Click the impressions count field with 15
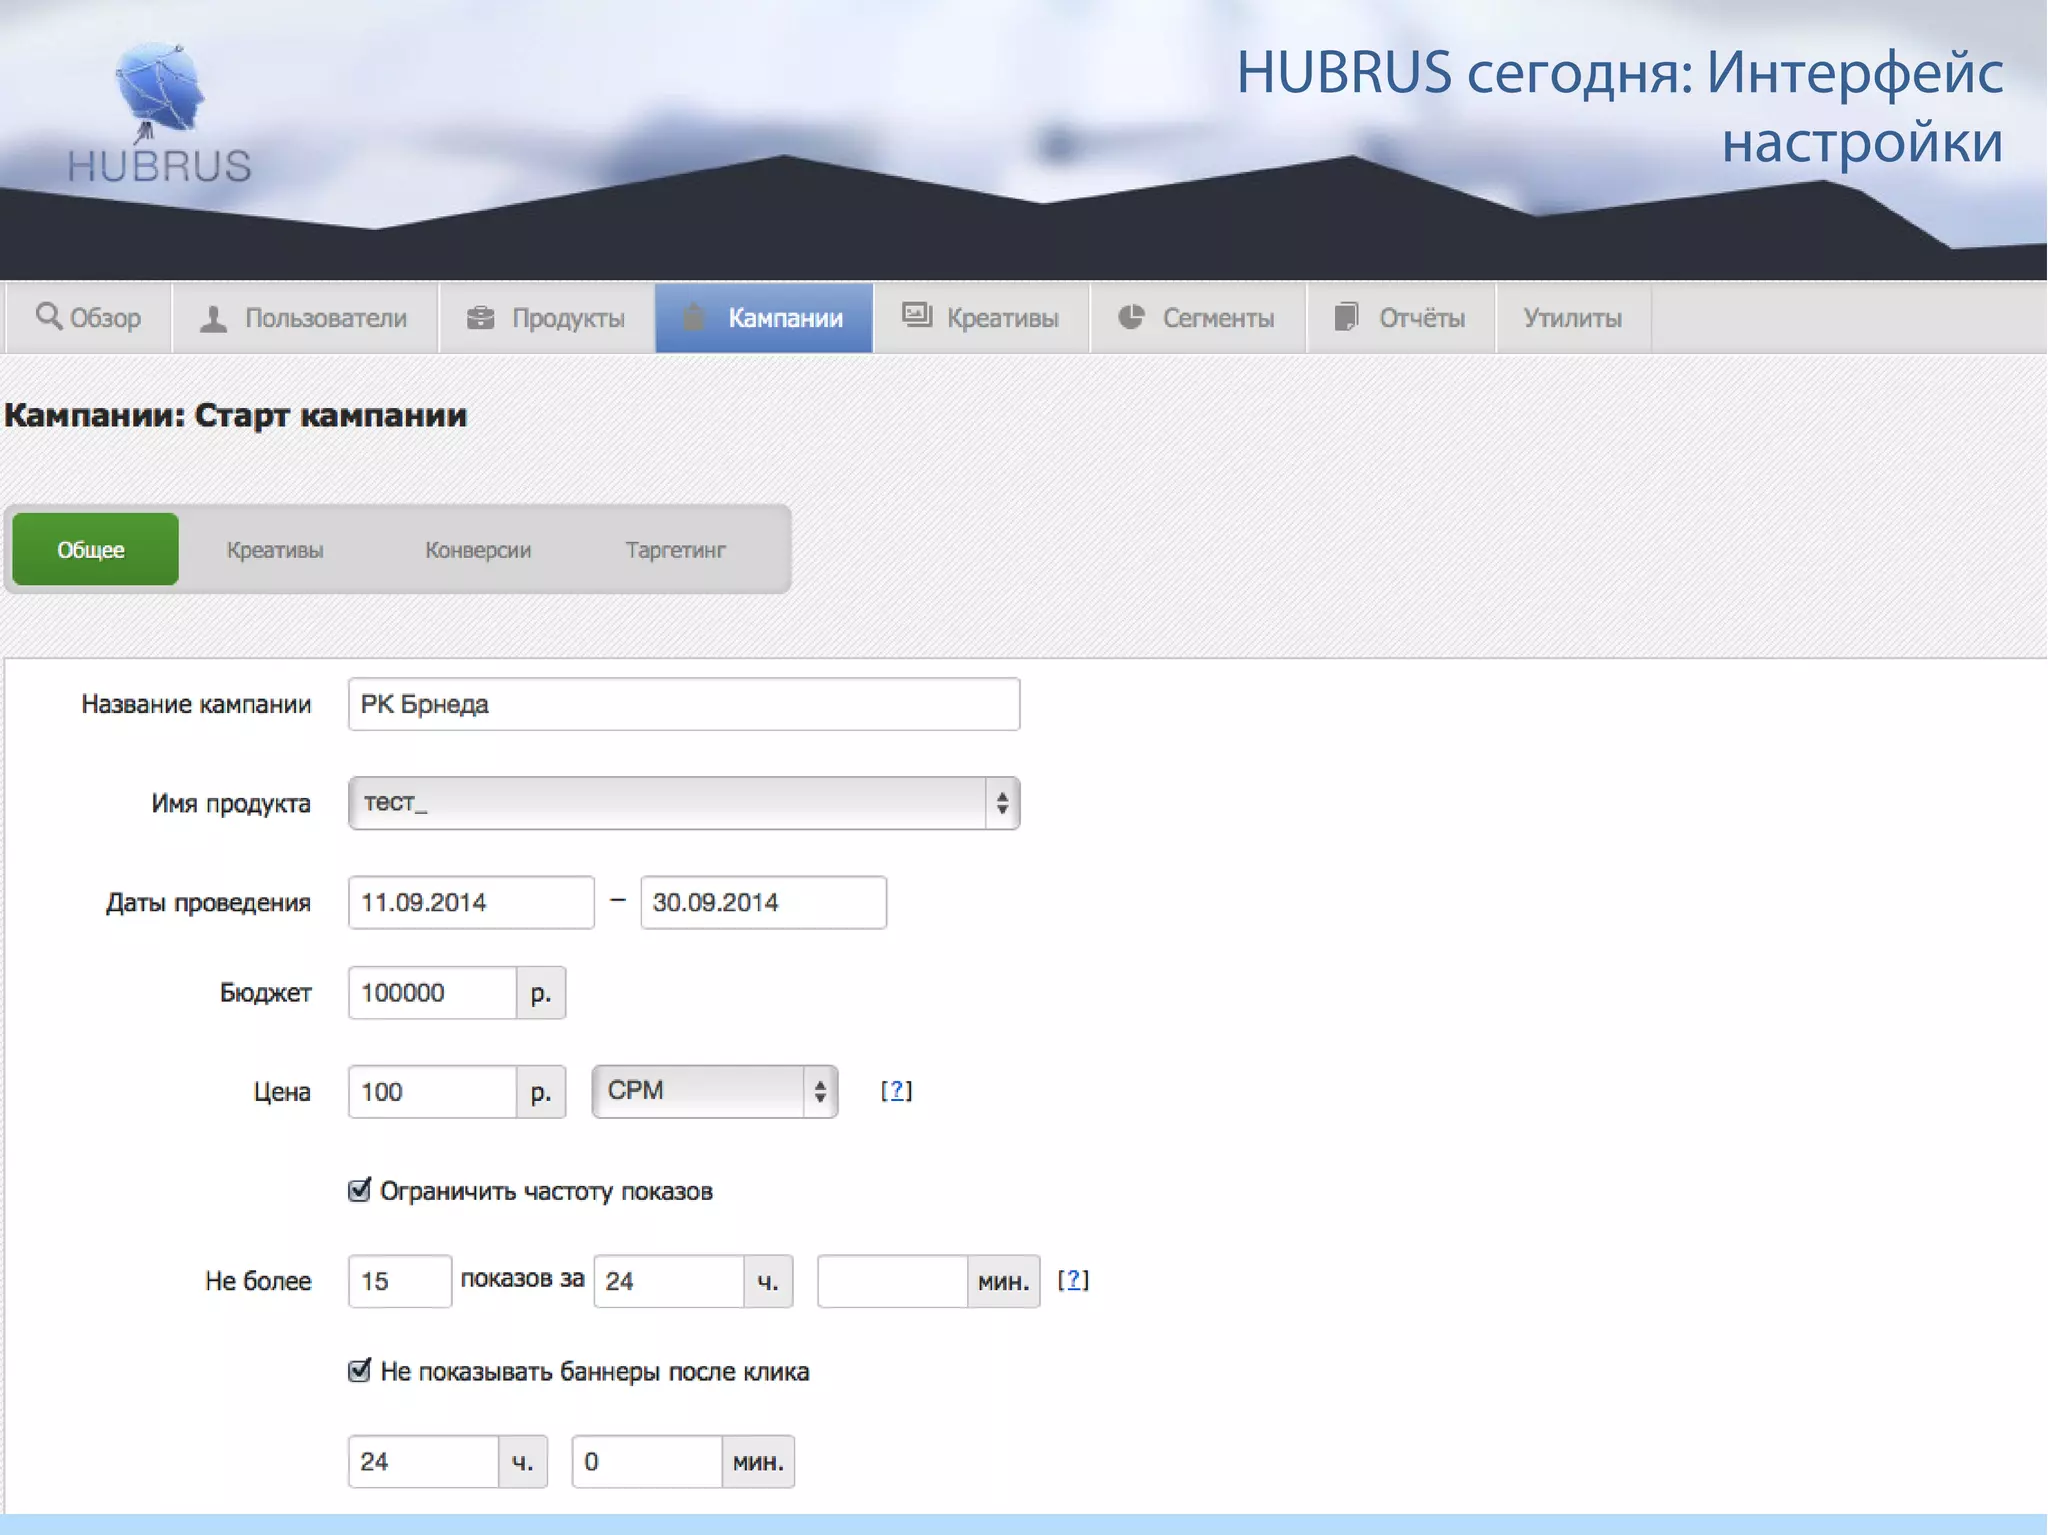Viewport: 2048px width, 1535px height. tap(400, 1281)
